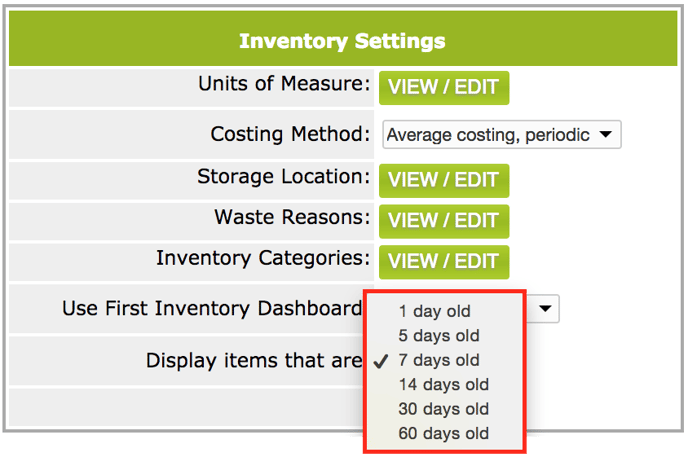Open VIEW / EDIT for Inventory Categories
The height and width of the screenshot is (457, 688).
(444, 262)
